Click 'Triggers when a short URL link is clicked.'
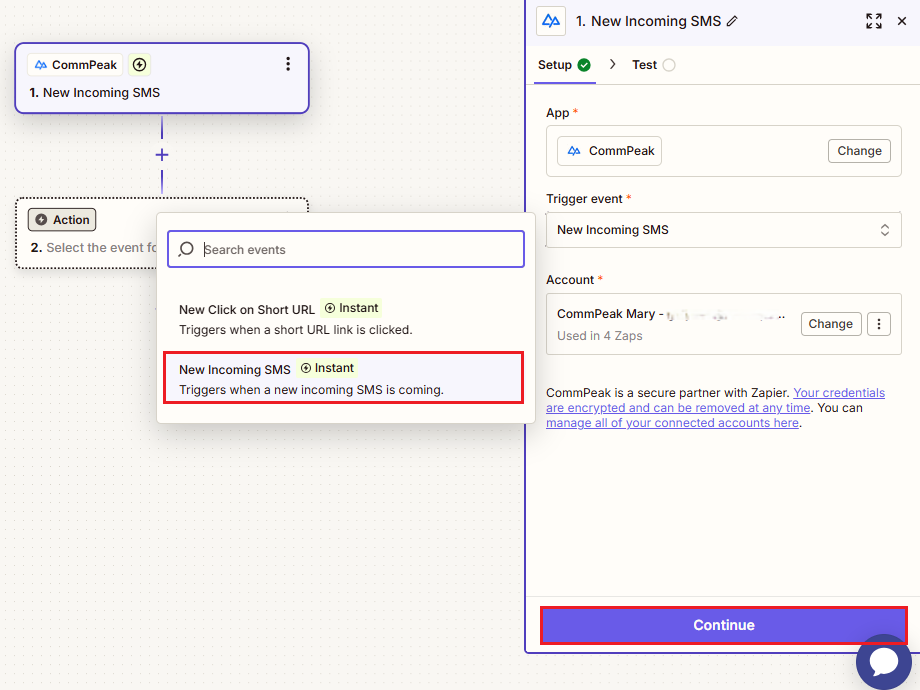 [x=295, y=330]
